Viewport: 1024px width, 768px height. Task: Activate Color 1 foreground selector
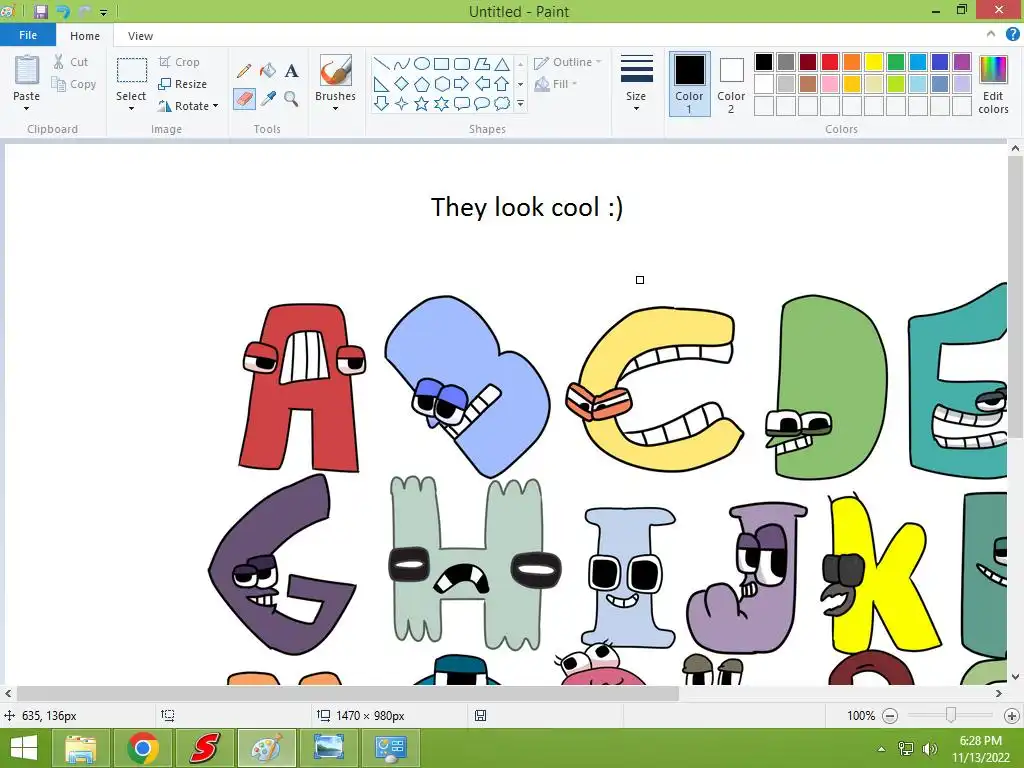pyautogui.click(x=690, y=84)
